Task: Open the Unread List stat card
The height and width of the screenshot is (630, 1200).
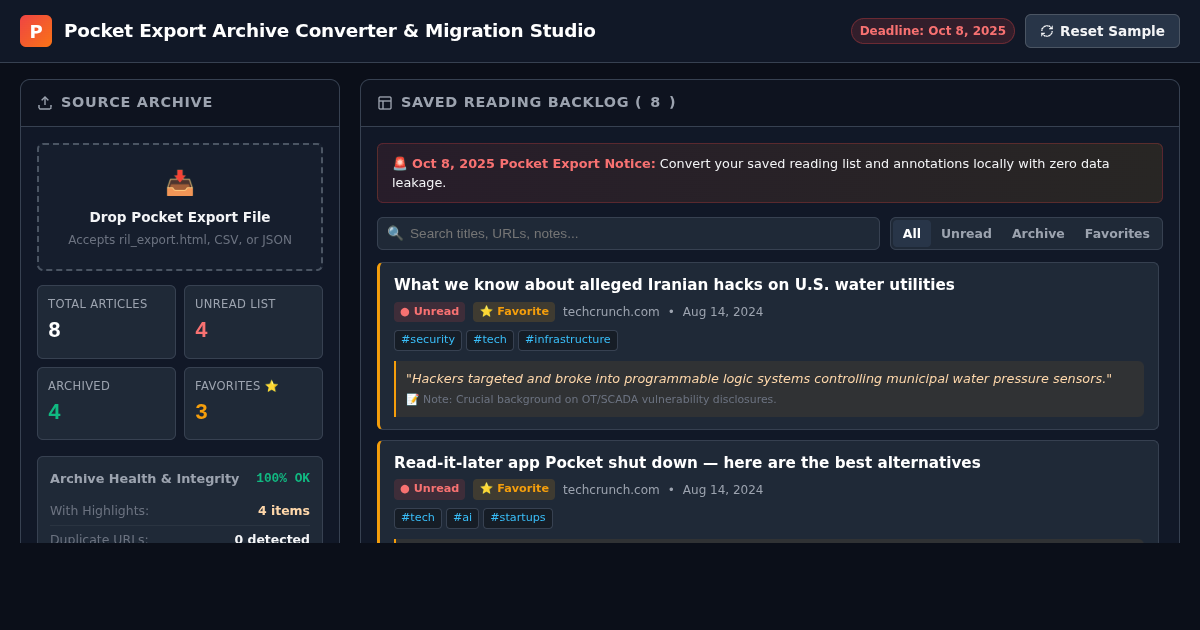Action: (253, 322)
